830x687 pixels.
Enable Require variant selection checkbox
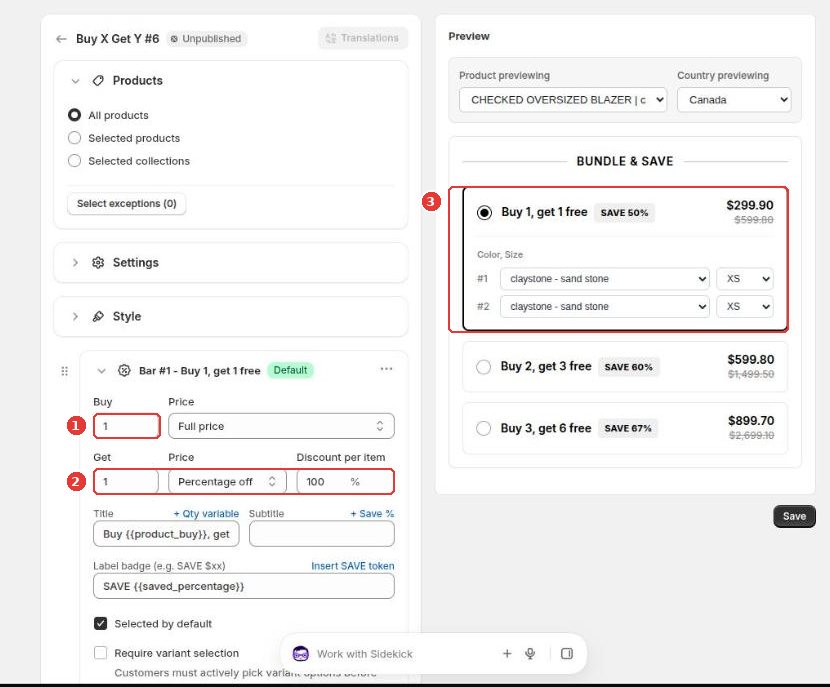point(101,653)
